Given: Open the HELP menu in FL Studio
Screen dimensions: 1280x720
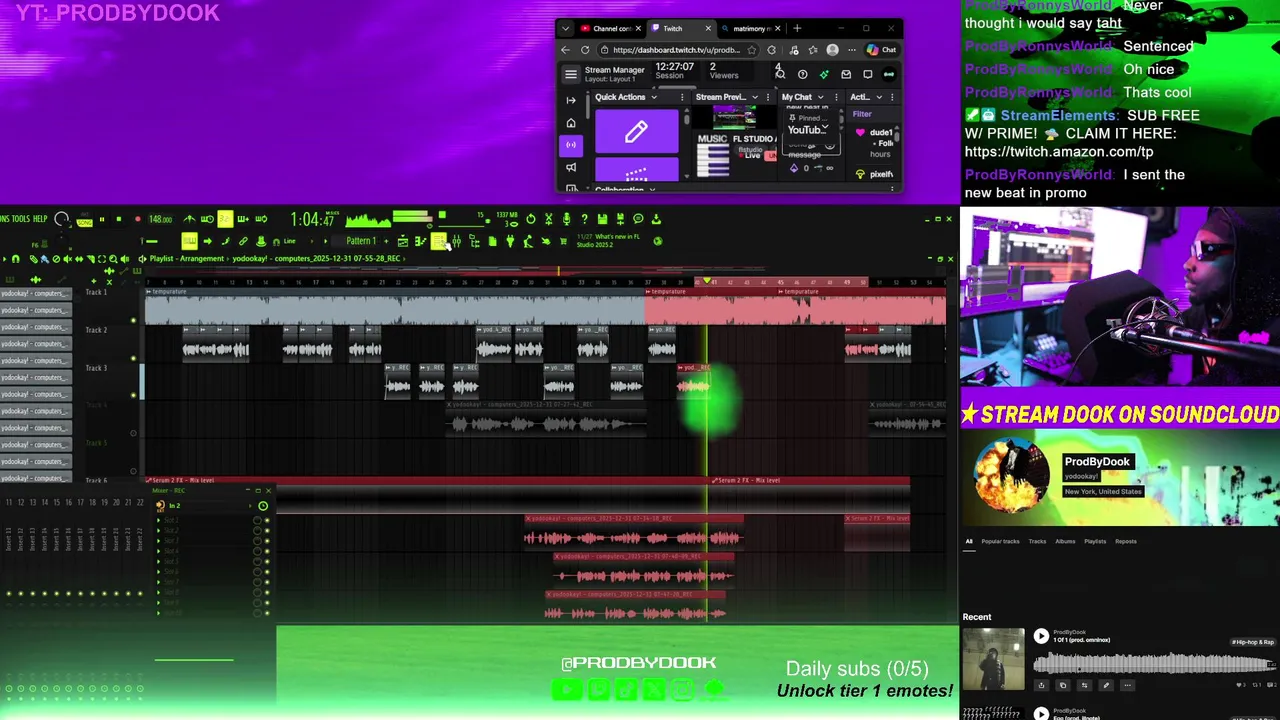Looking at the screenshot, I should pos(40,219).
